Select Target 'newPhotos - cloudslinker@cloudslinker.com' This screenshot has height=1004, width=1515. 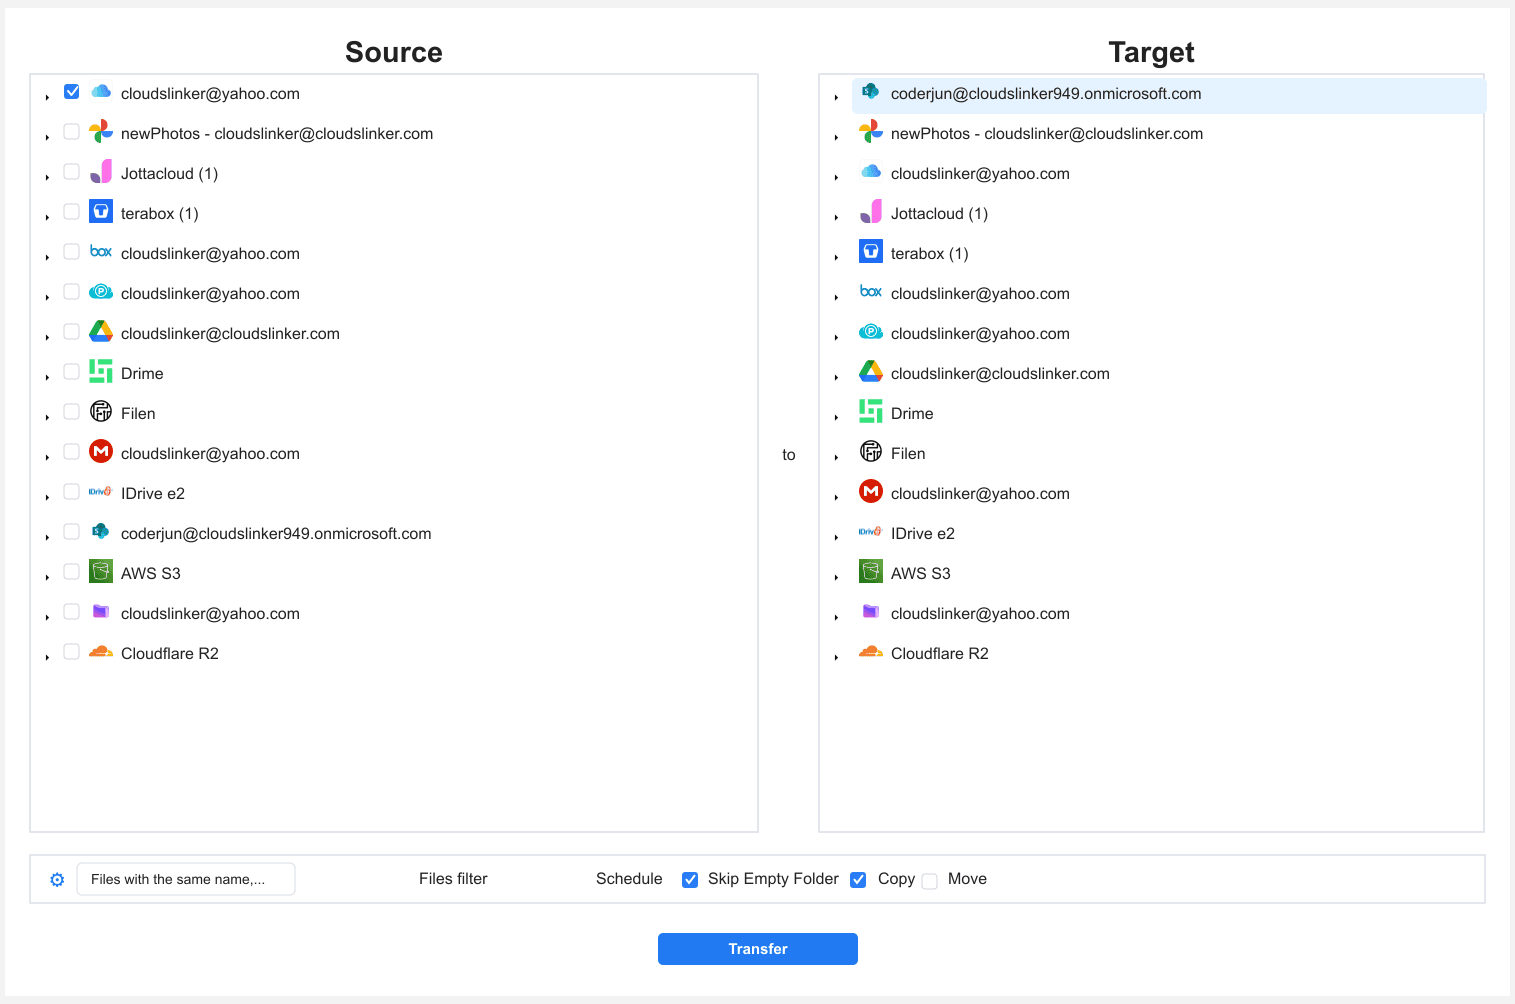[1047, 134]
